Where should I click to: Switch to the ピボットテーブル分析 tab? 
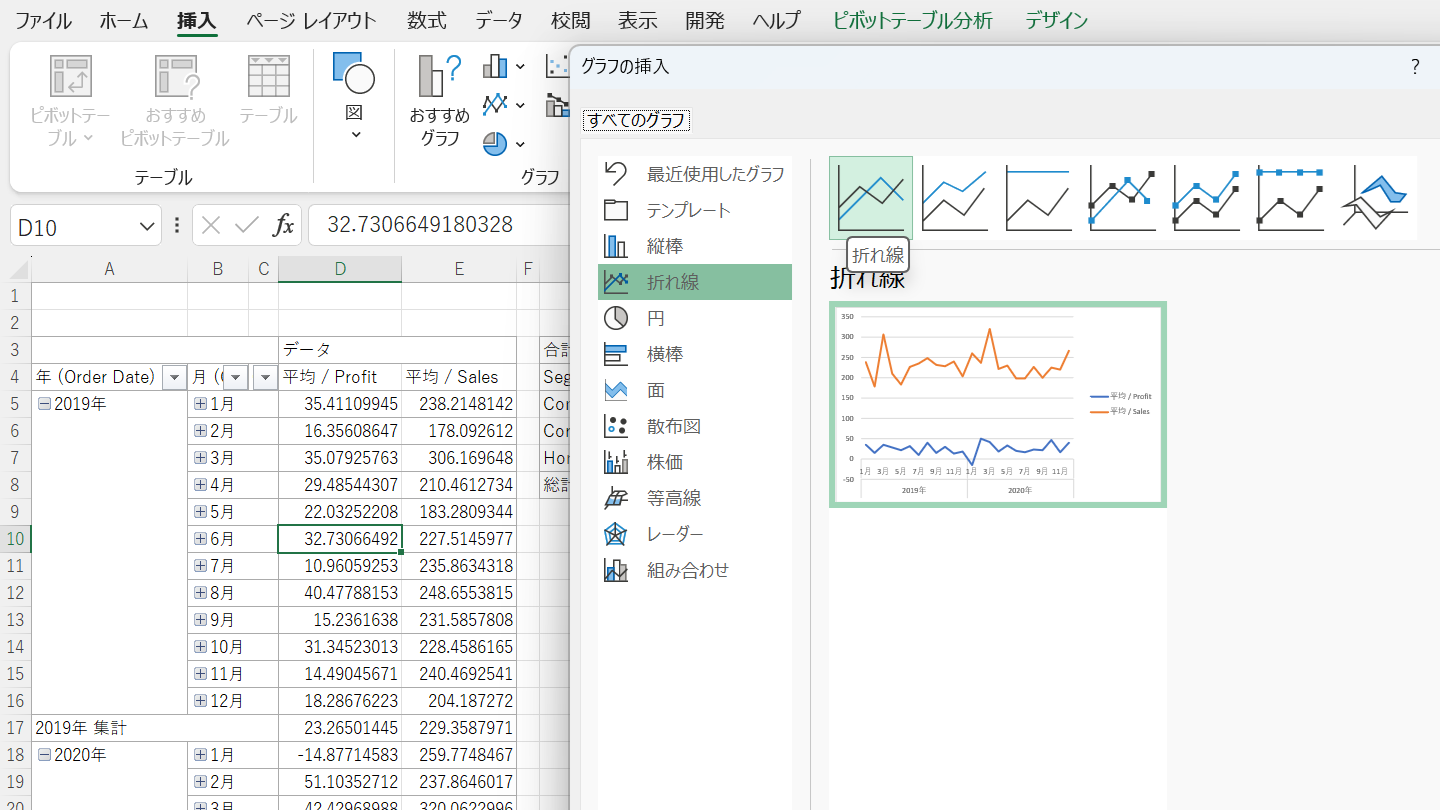point(913,21)
